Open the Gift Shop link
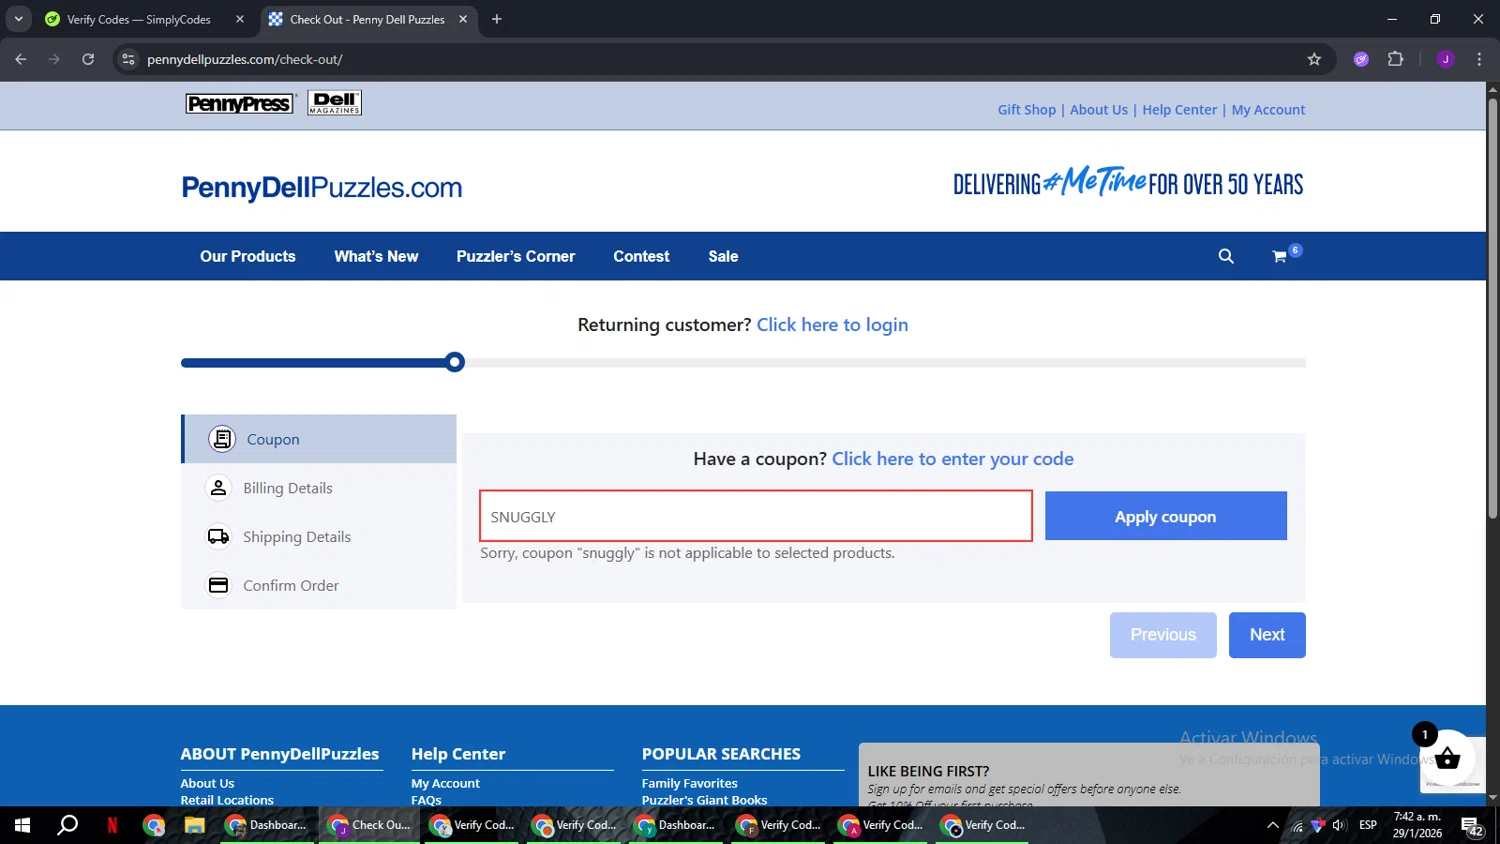 click(1026, 110)
